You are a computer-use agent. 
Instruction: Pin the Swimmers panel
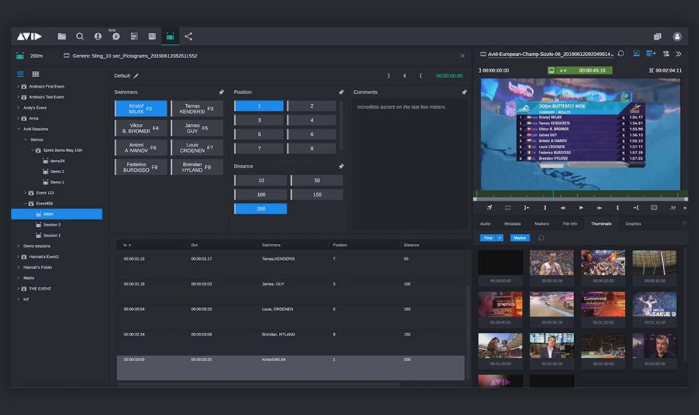pos(222,92)
